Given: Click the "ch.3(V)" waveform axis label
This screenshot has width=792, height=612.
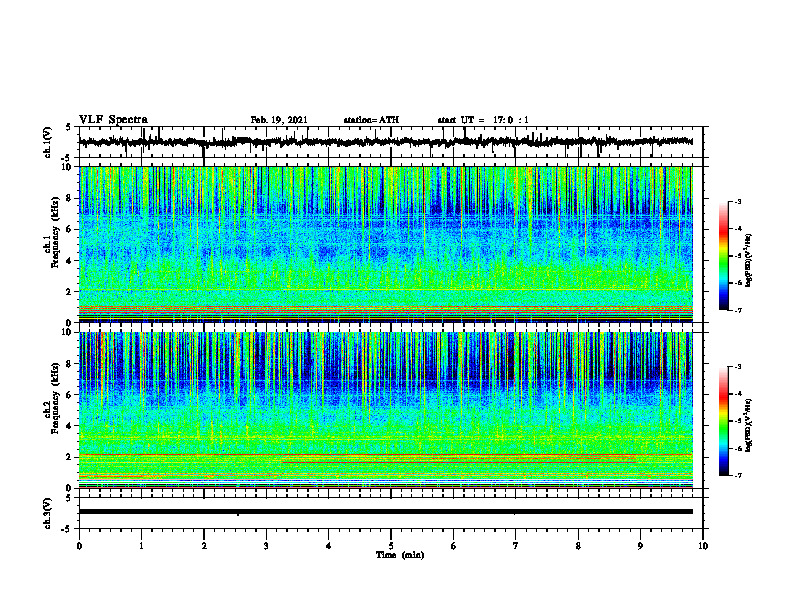Looking at the screenshot, I should [48, 514].
